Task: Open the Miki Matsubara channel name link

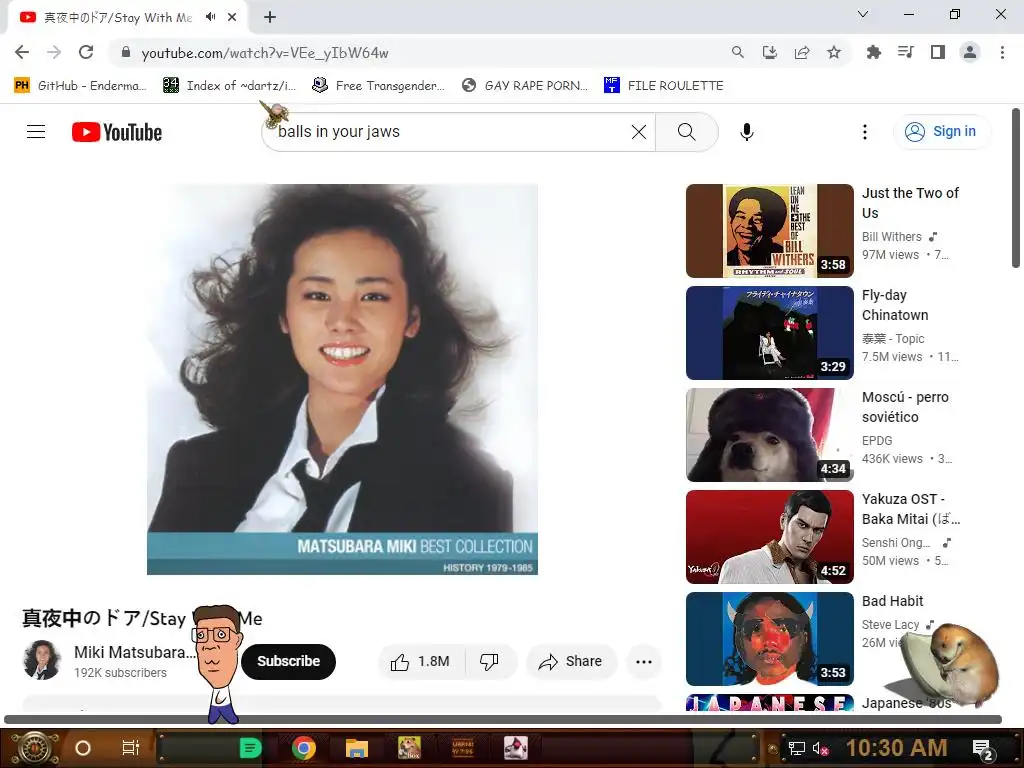Action: pos(135,652)
